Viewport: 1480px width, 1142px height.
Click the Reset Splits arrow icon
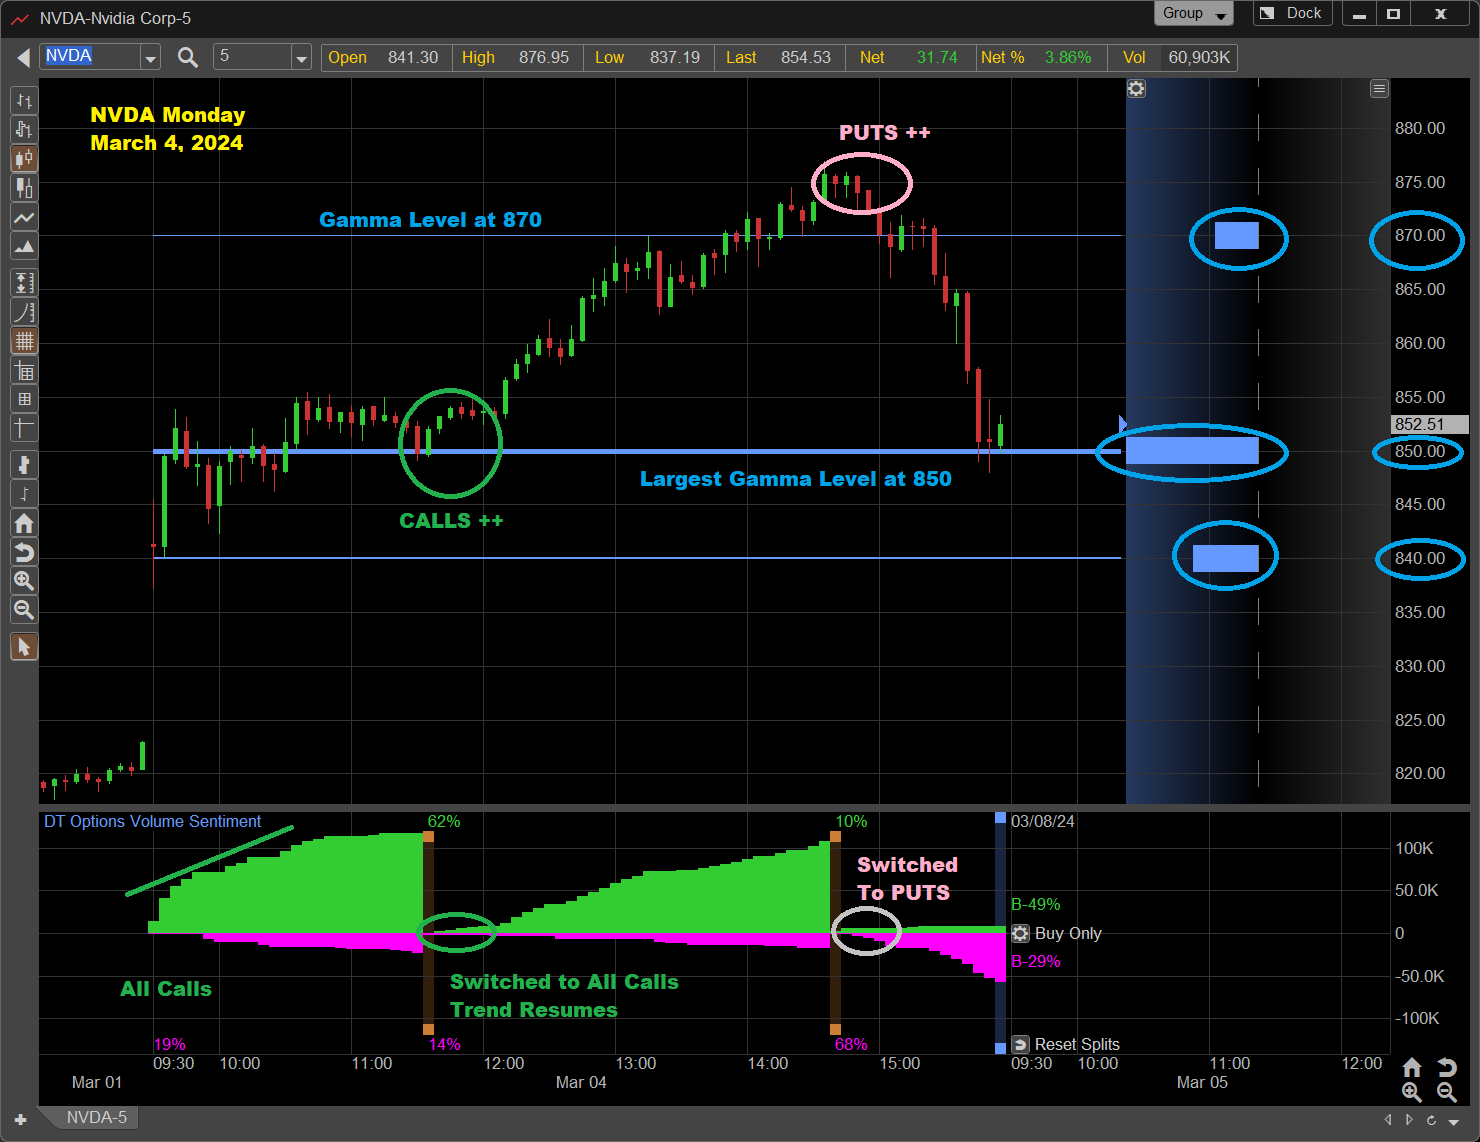tap(1020, 1044)
